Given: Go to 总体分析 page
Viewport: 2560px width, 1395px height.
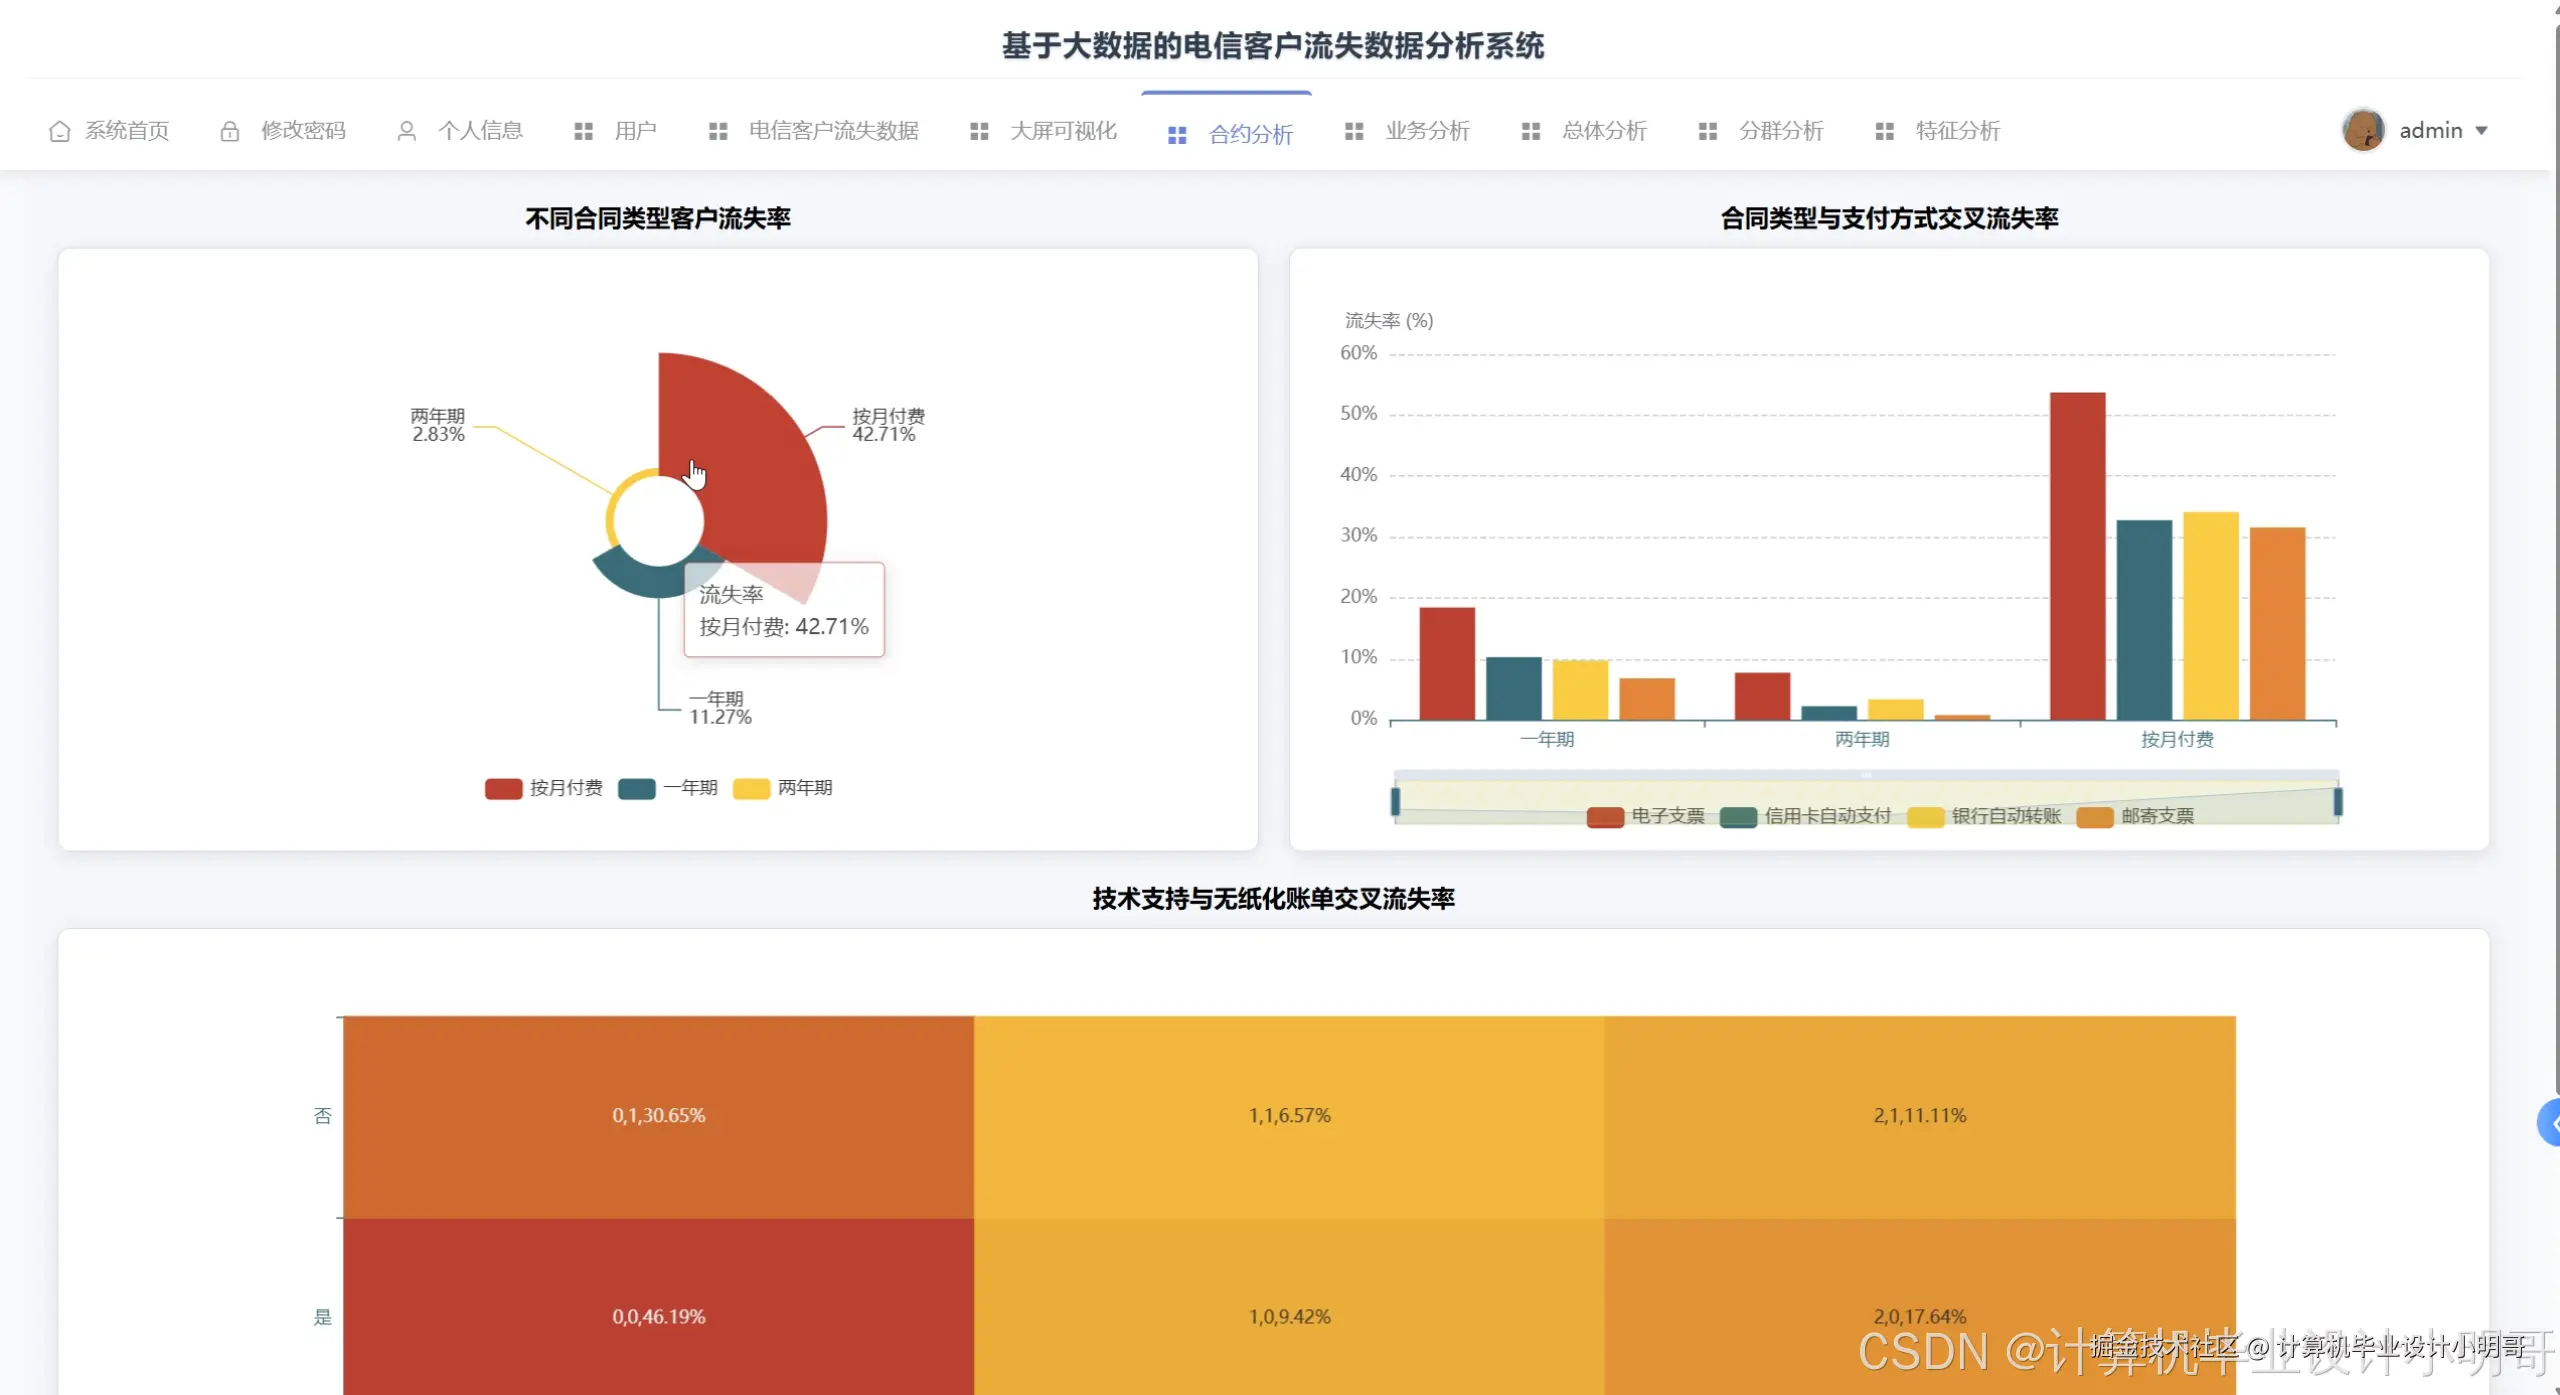Looking at the screenshot, I should [x=1603, y=131].
